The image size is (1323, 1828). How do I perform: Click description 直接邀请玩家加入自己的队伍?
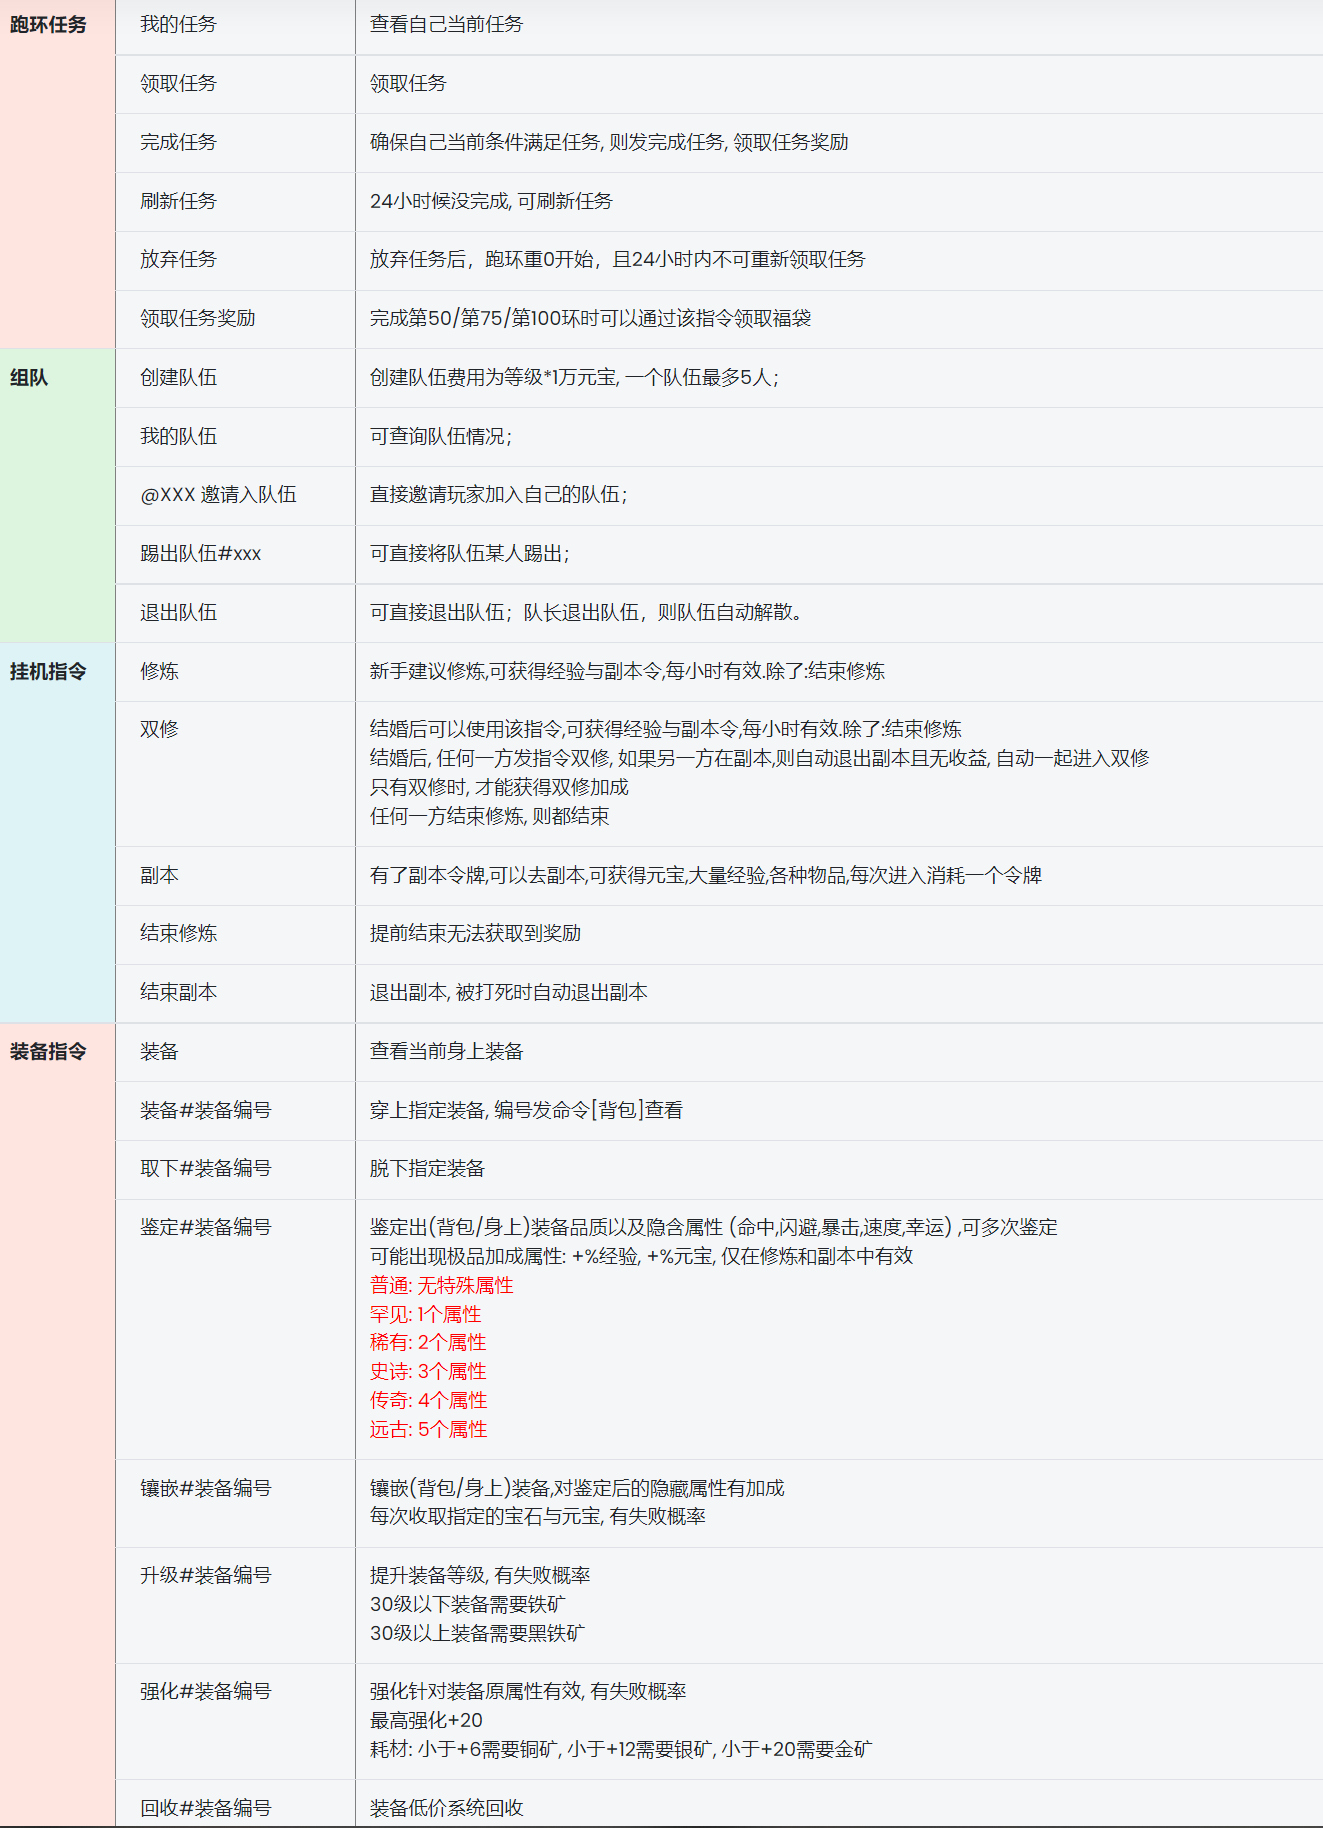tap(499, 495)
